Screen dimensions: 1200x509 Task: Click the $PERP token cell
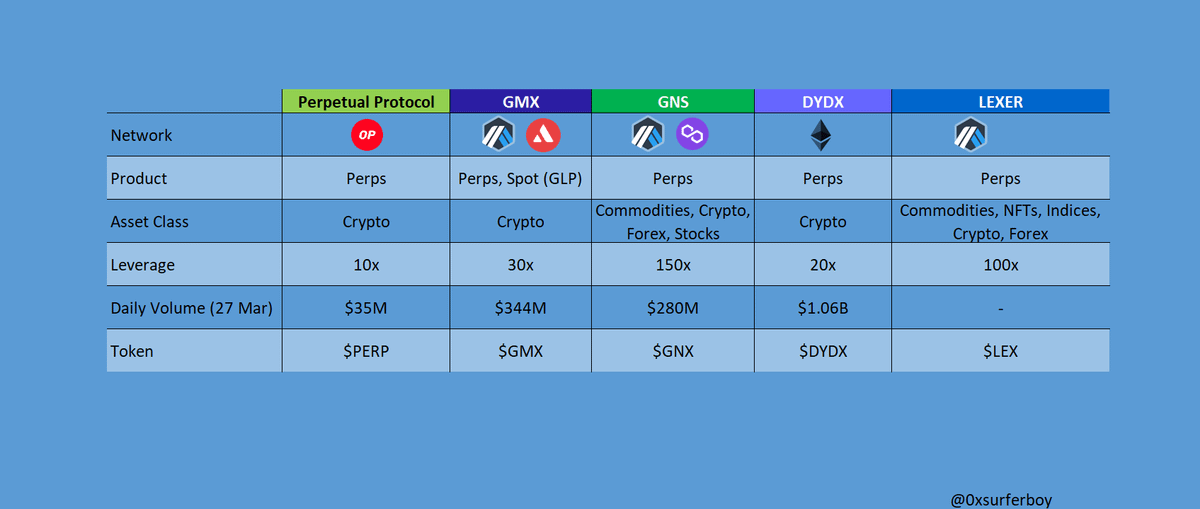(x=366, y=351)
